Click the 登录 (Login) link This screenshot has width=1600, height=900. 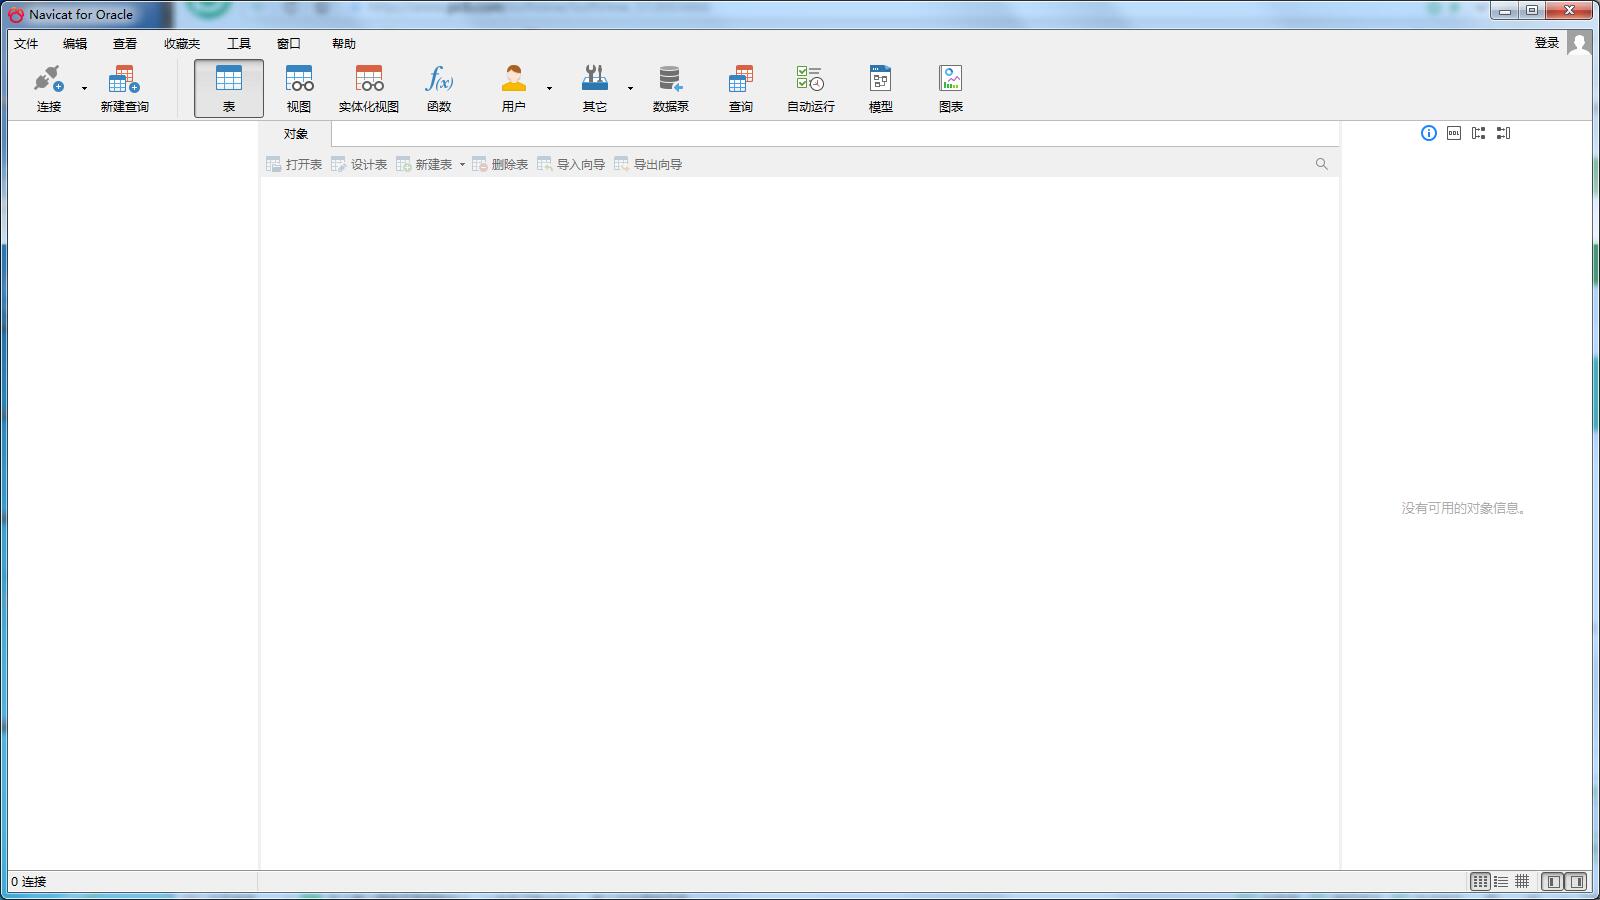[x=1544, y=43]
